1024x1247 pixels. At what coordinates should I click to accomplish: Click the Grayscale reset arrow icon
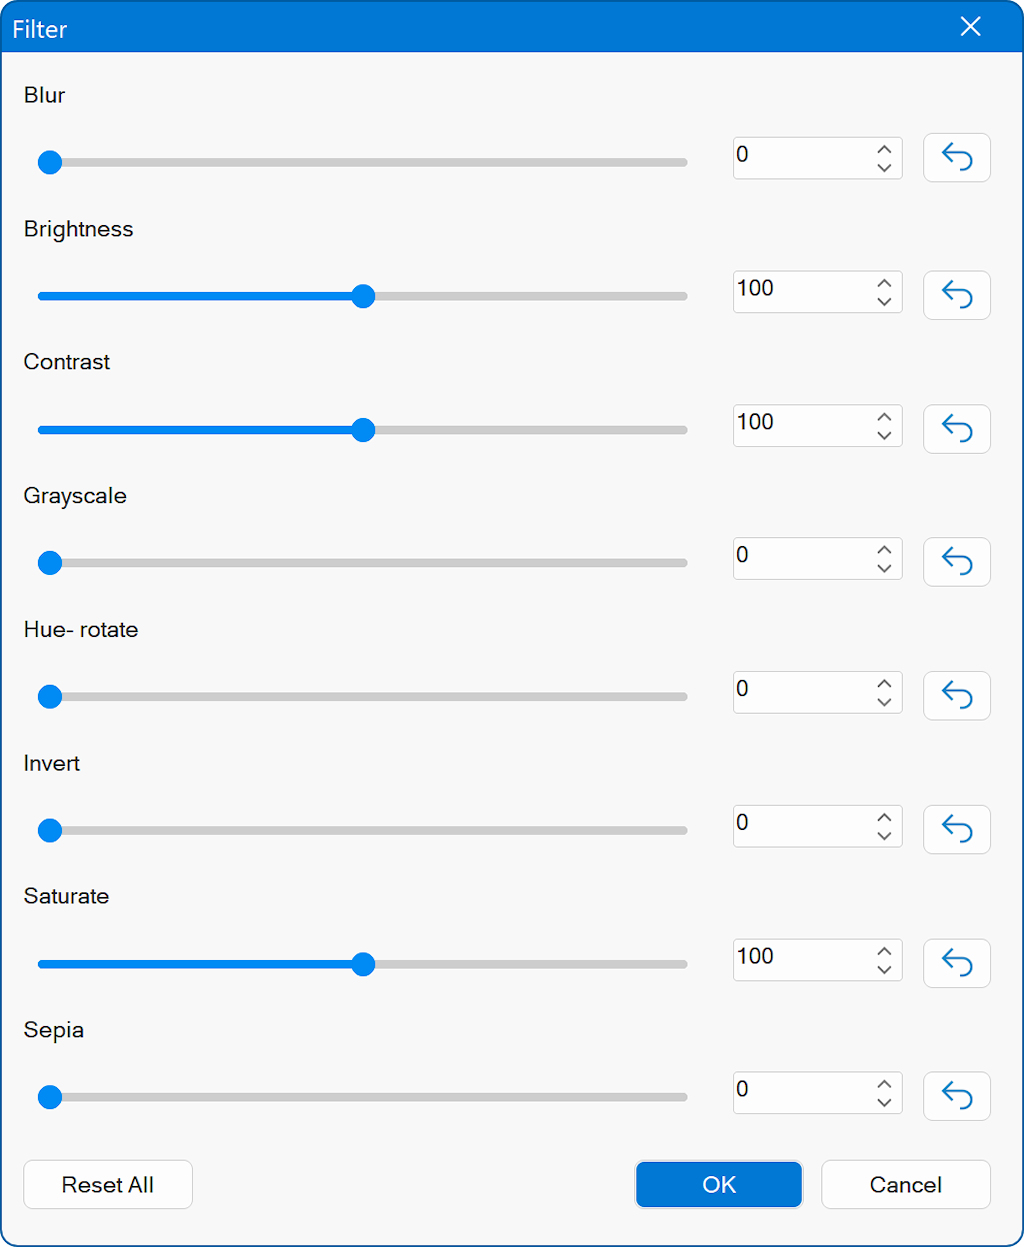pyautogui.click(x=956, y=562)
